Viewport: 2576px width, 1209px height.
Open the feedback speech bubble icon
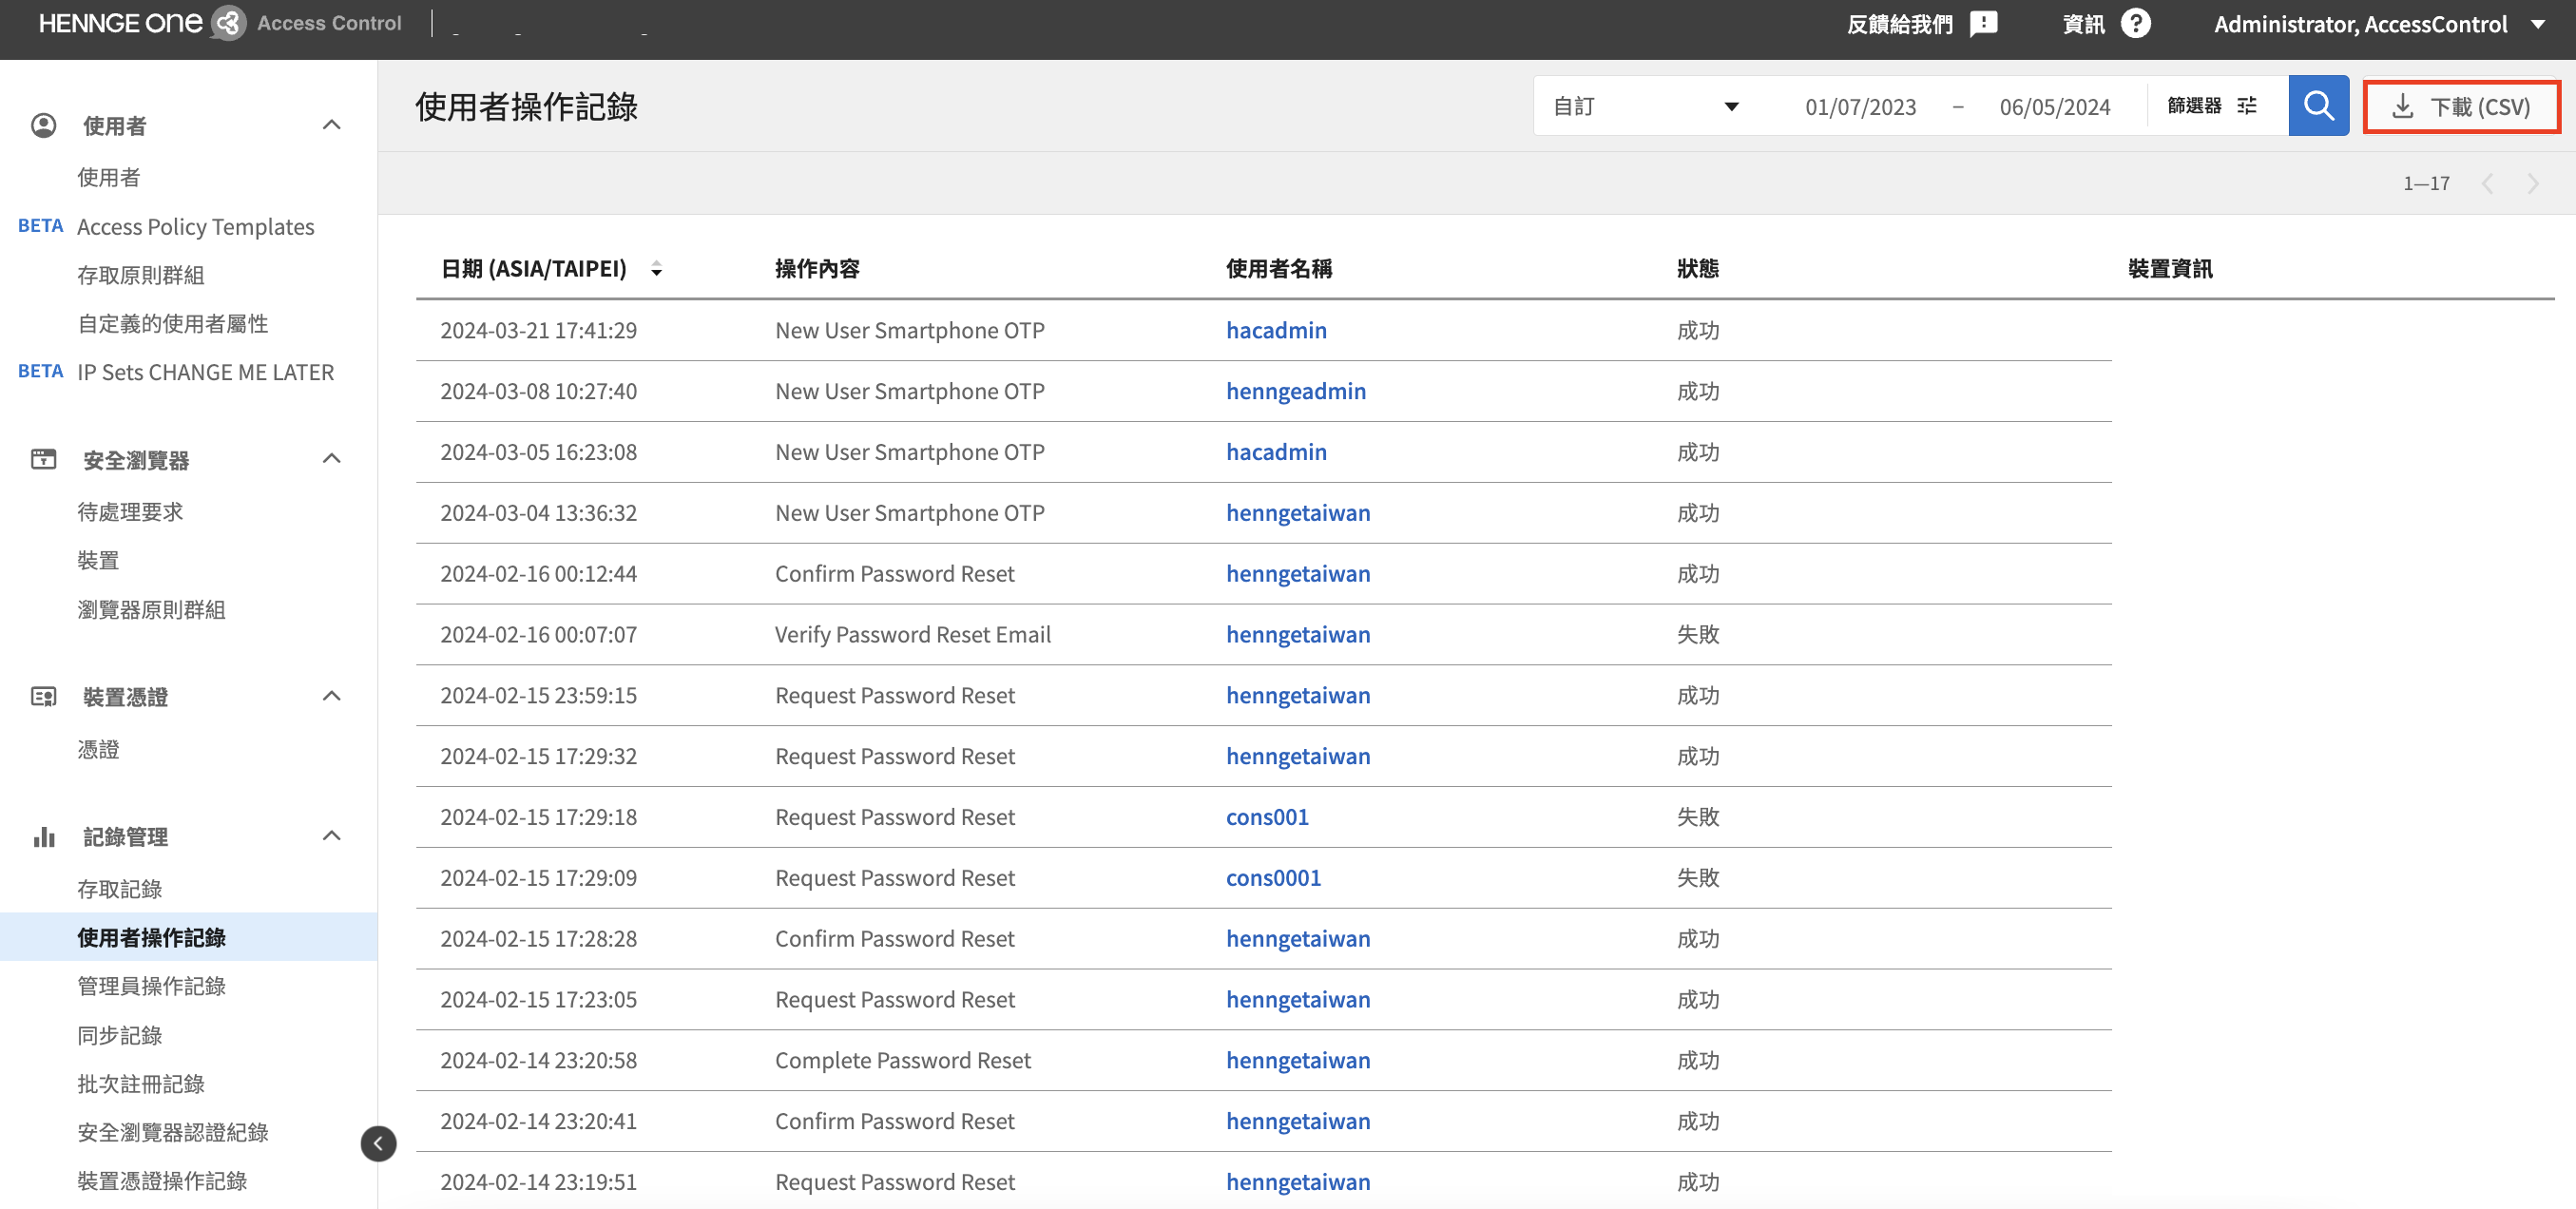coord(1983,24)
